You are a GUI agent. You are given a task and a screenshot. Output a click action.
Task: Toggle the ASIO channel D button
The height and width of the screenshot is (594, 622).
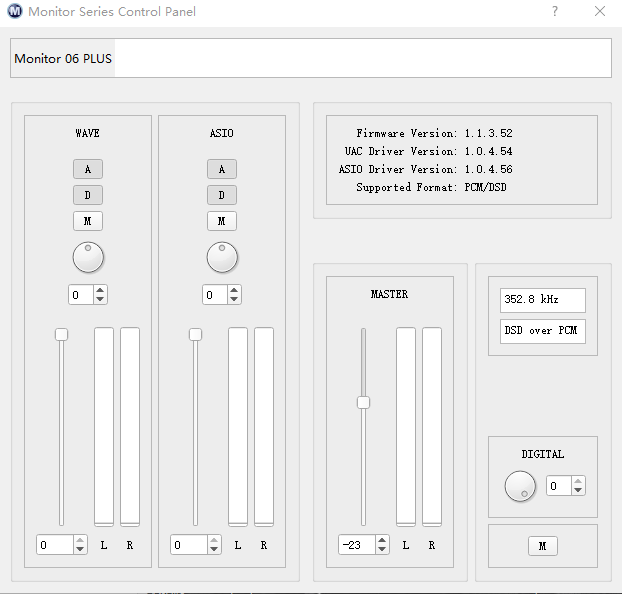(222, 195)
